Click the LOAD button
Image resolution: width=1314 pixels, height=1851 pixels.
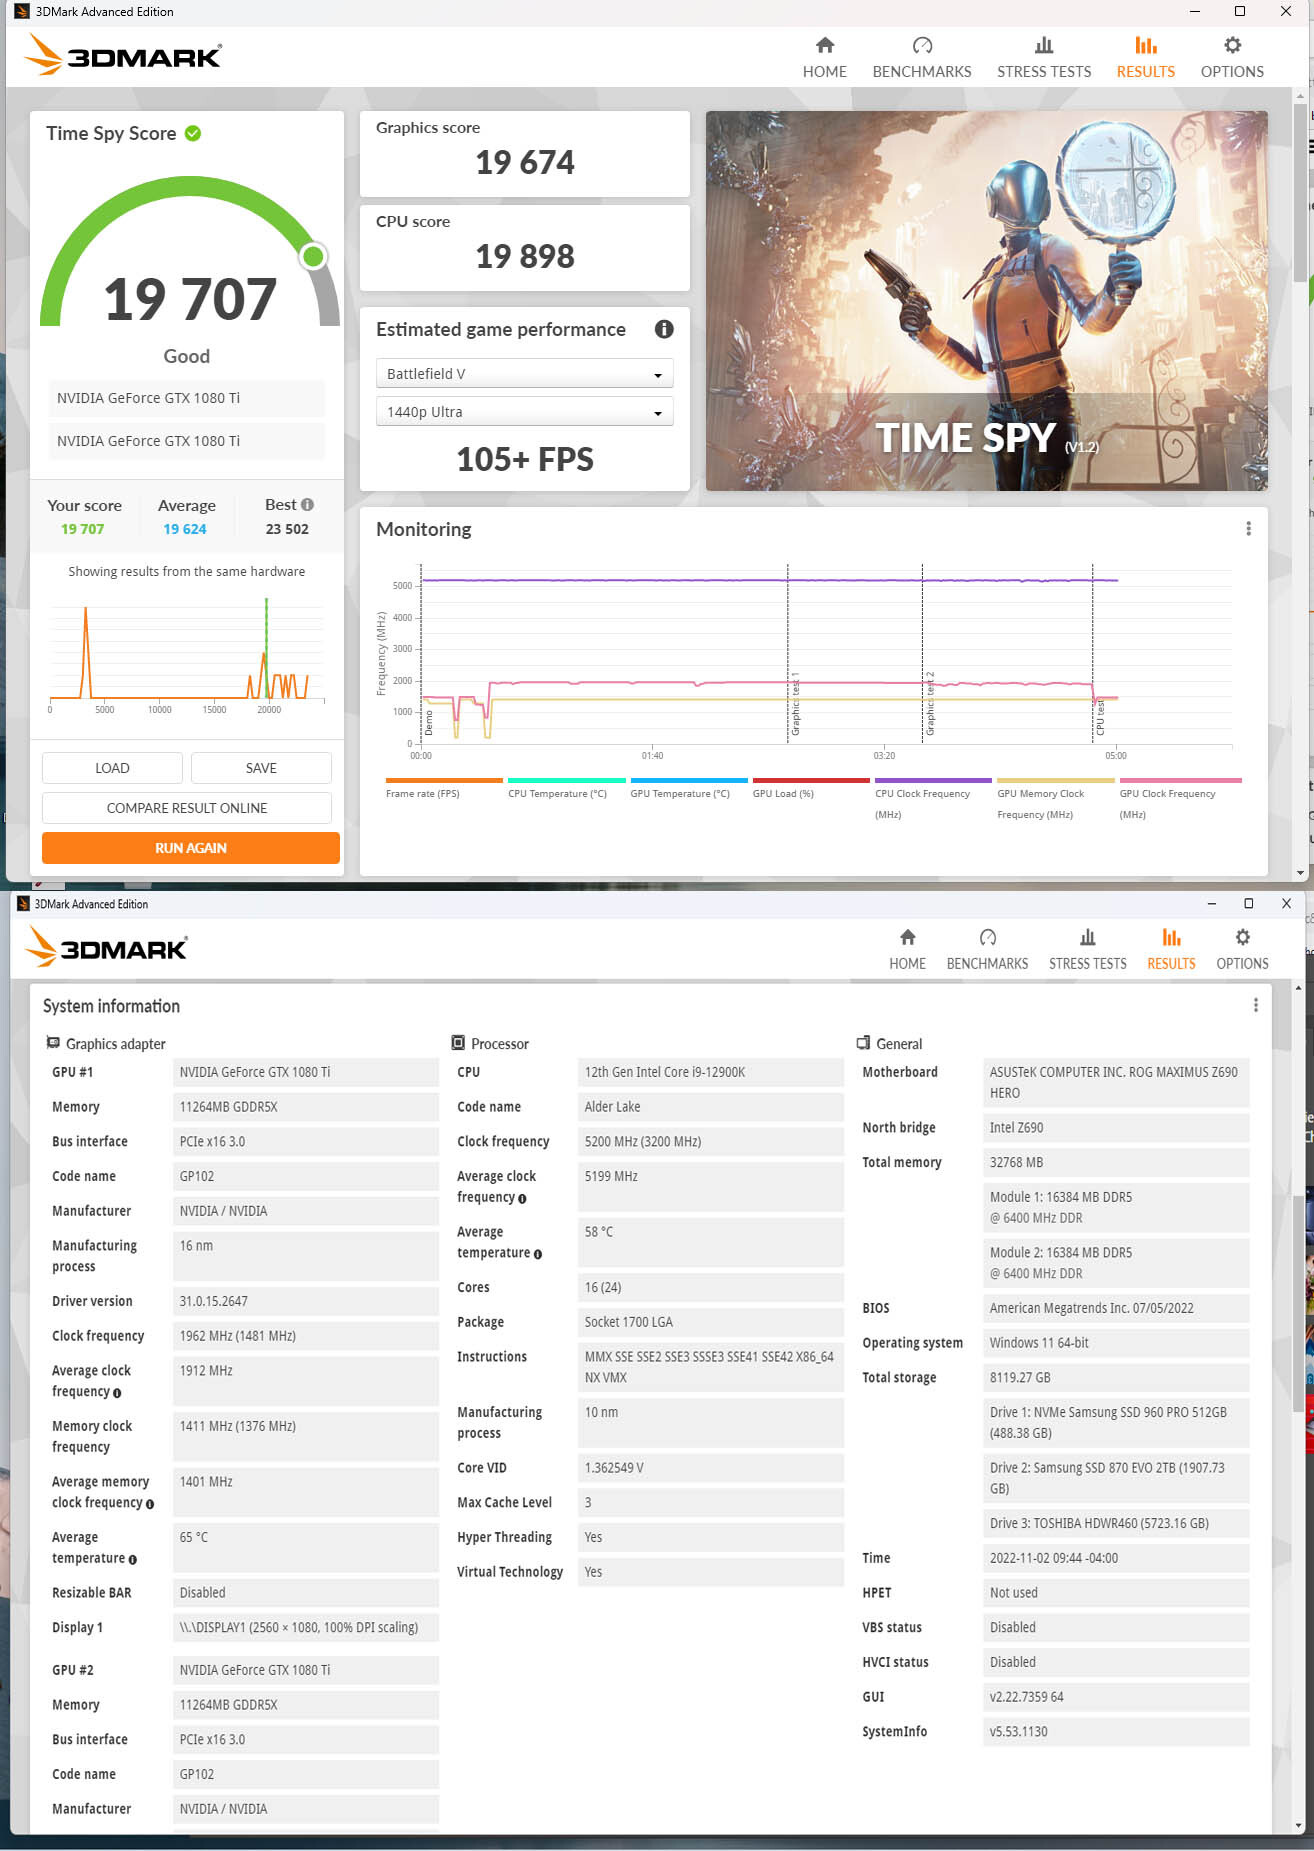pyautogui.click(x=112, y=768)
